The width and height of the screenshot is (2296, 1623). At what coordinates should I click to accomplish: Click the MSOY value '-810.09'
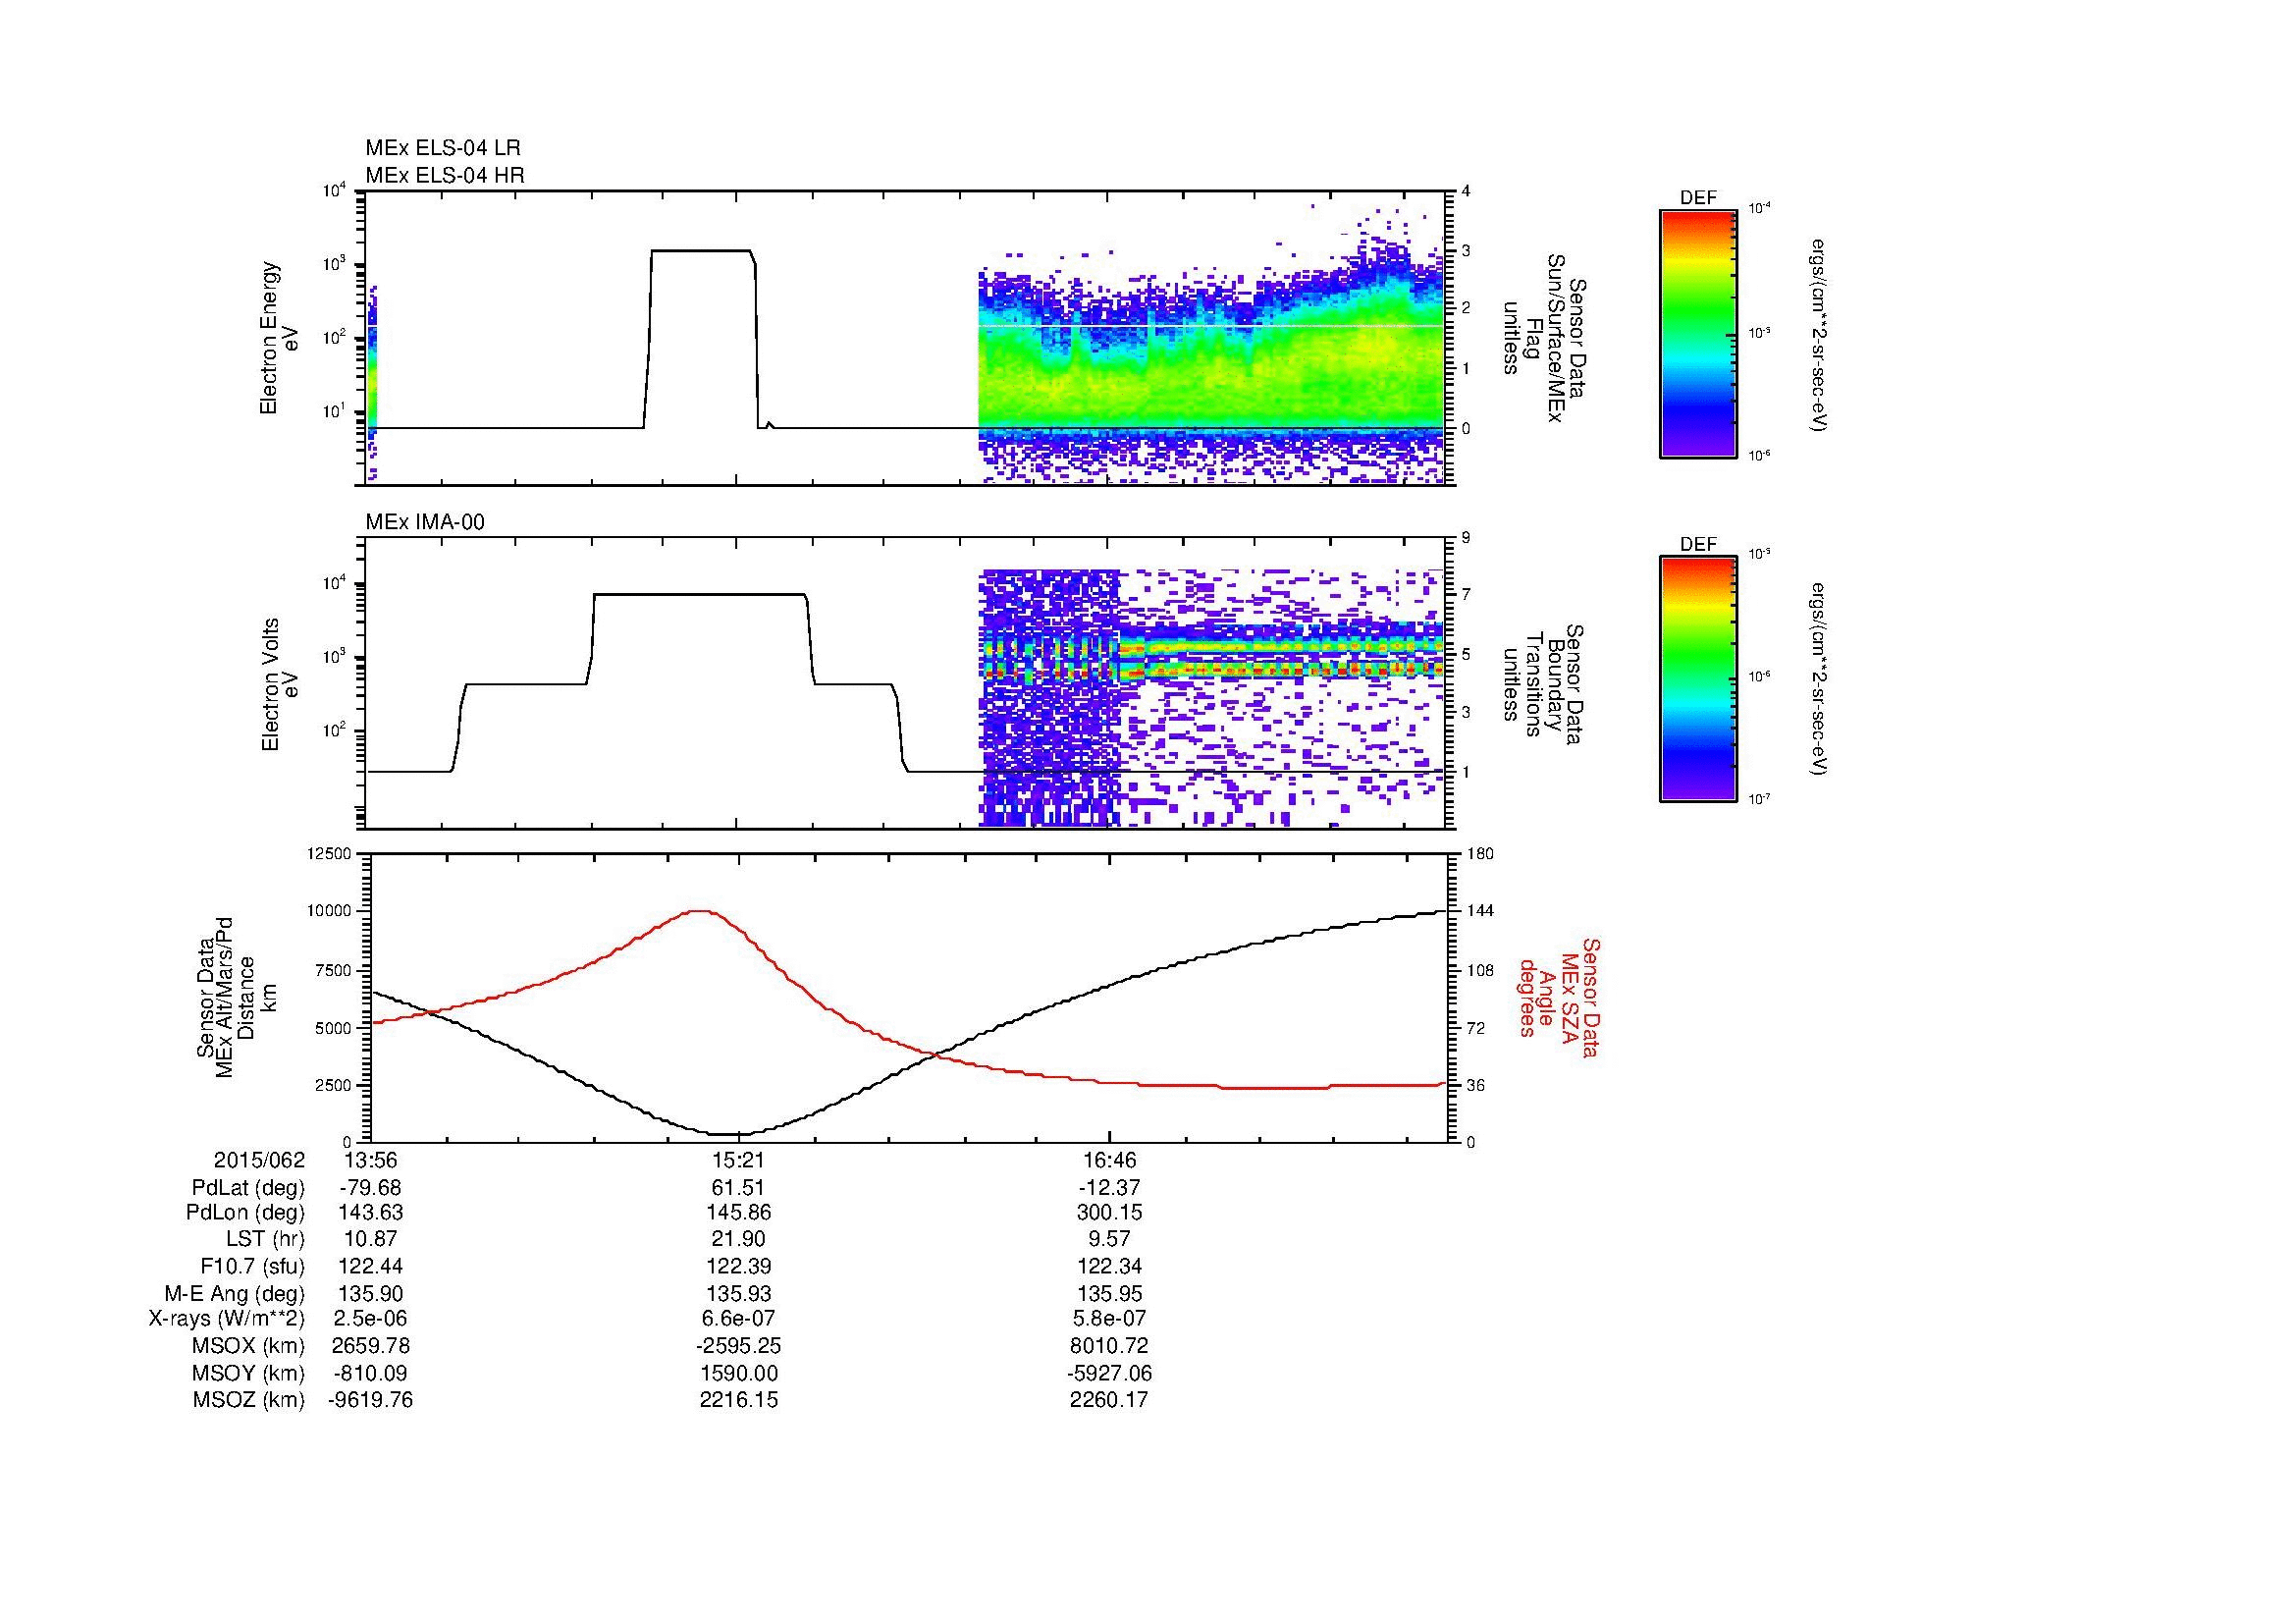[370, 1373]
